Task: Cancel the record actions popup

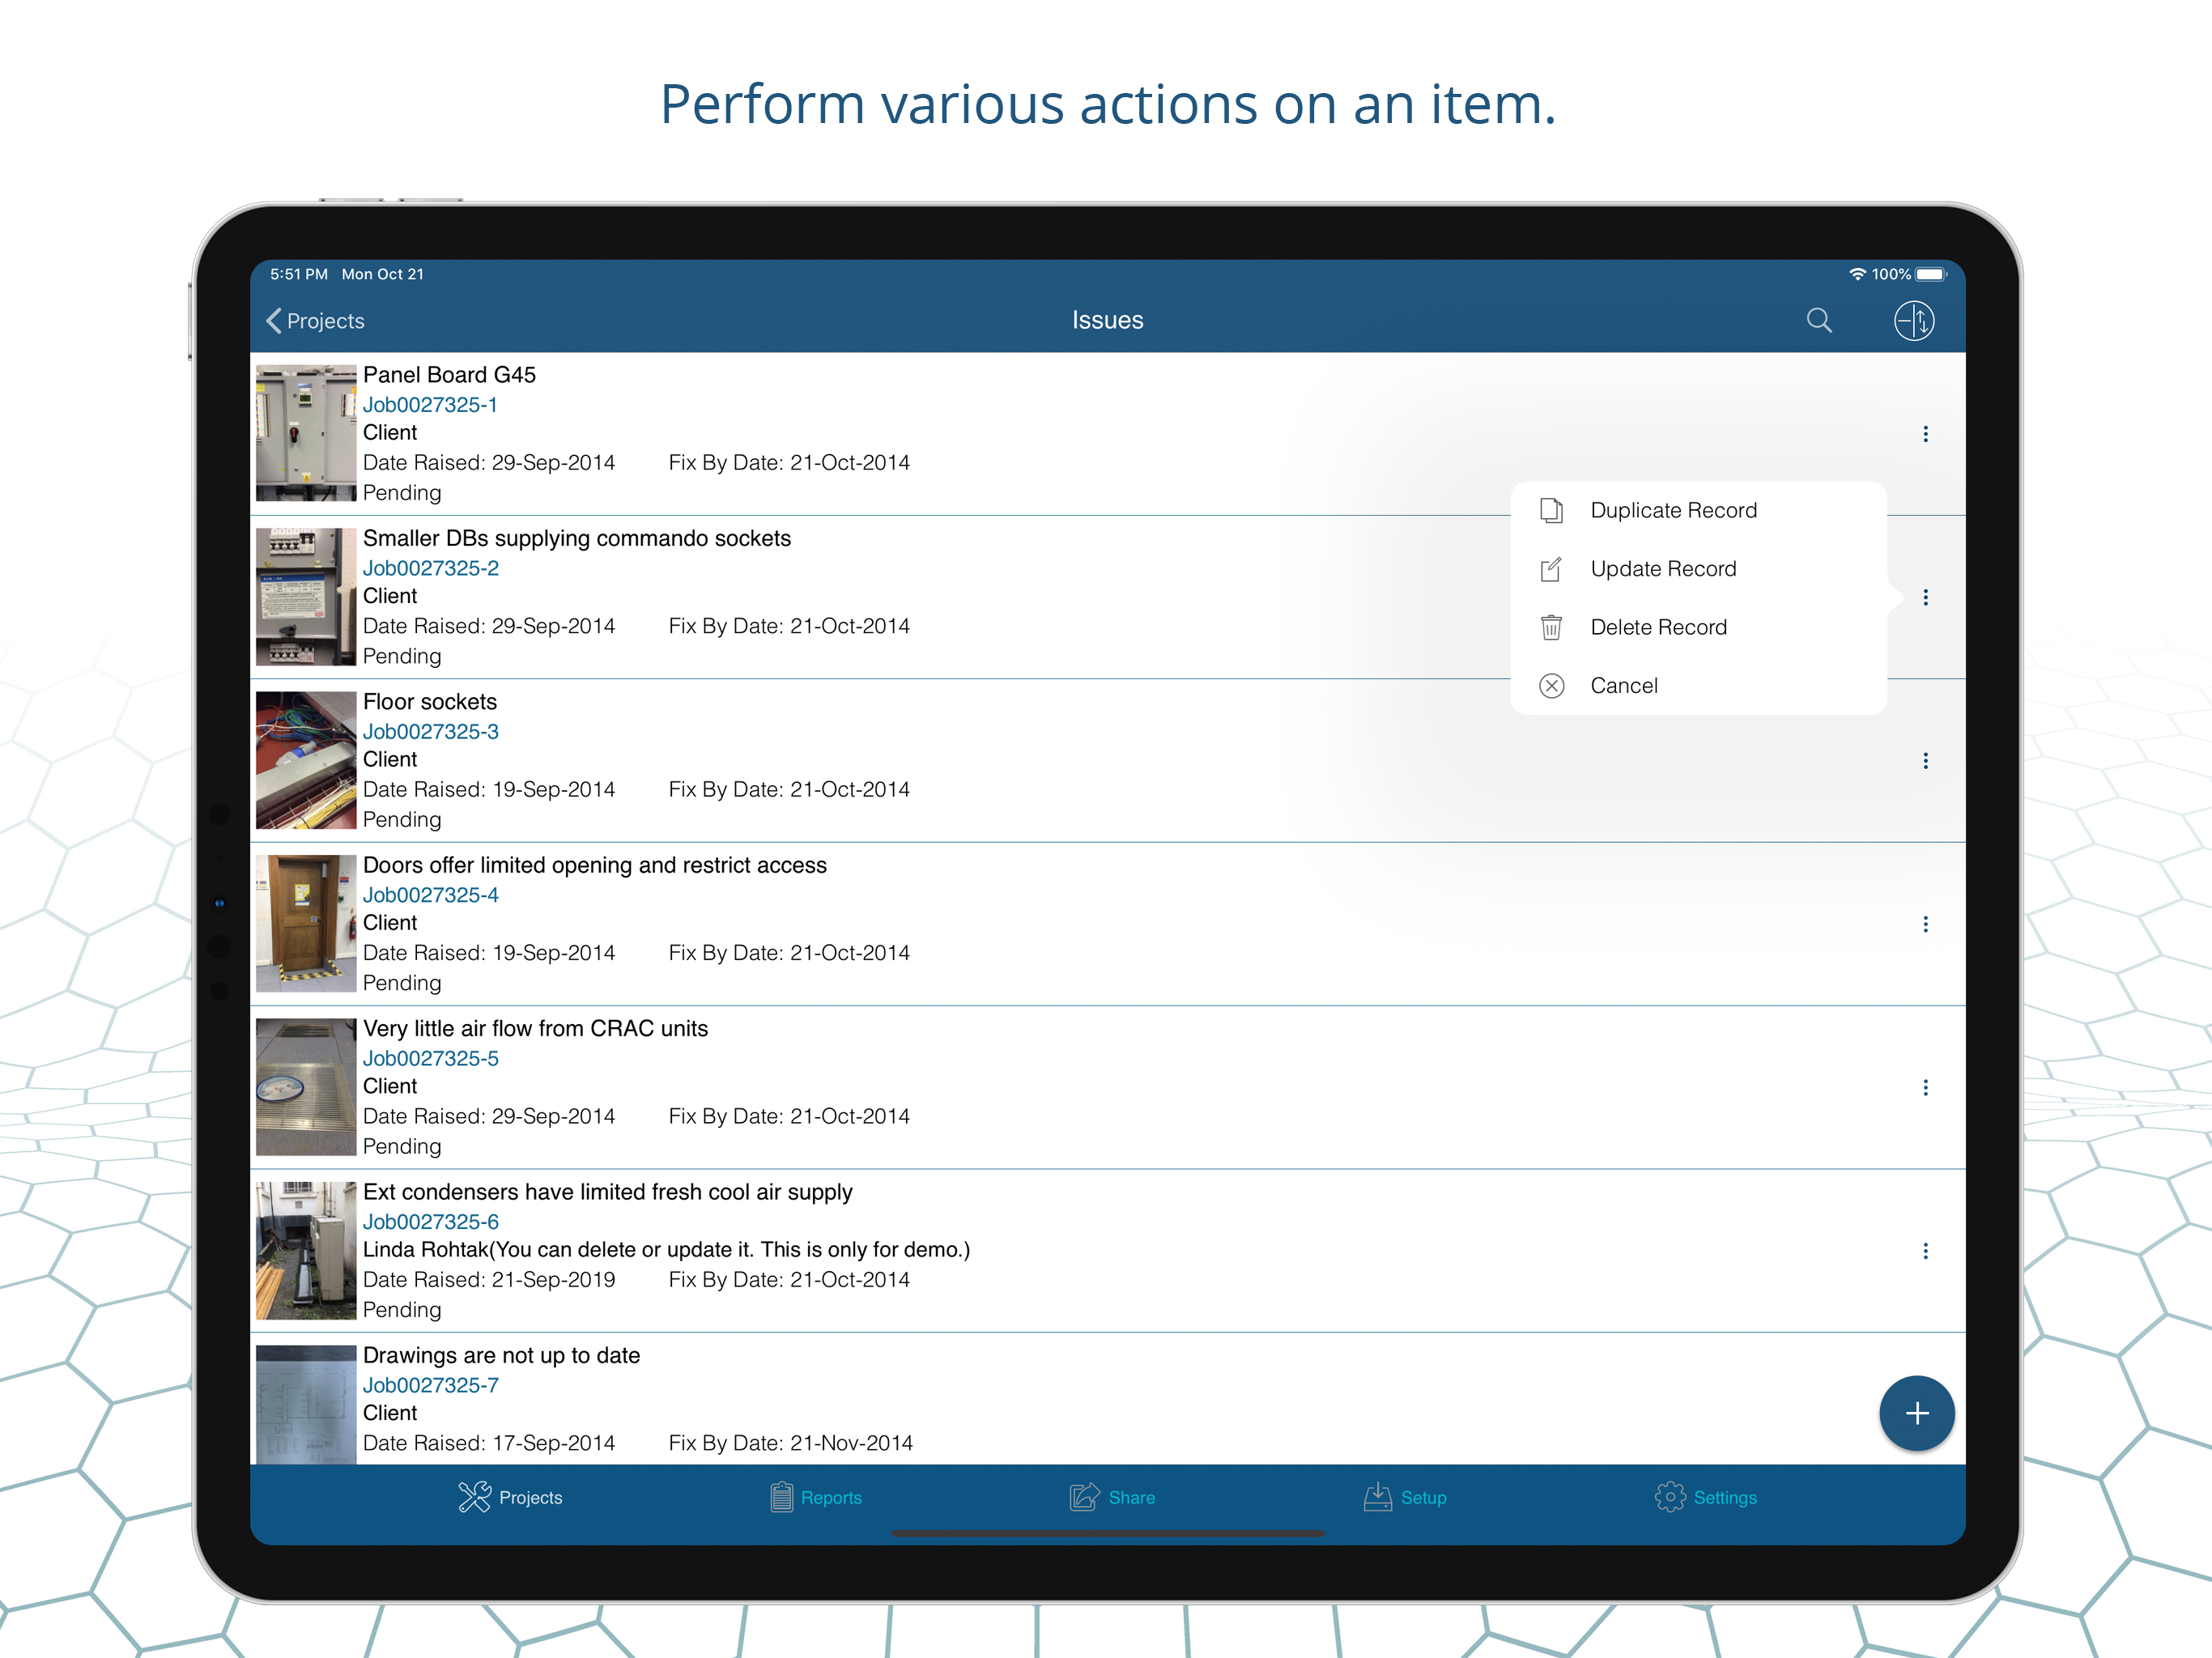Action: [x=1622, y=685]
